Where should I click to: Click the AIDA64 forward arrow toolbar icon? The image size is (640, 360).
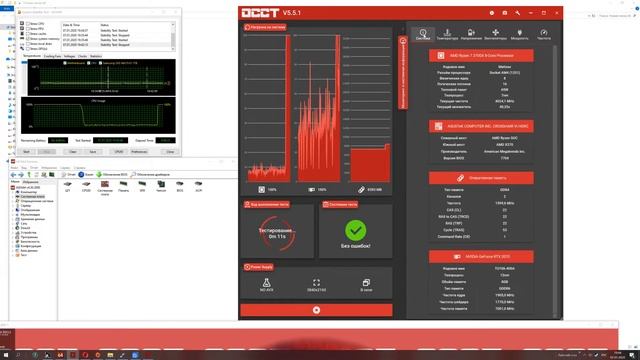click(x=21, y=175)
